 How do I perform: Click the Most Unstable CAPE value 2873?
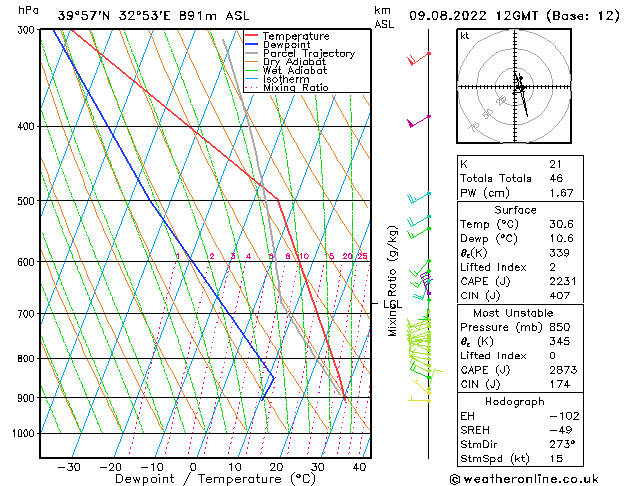tap(563, 370)
